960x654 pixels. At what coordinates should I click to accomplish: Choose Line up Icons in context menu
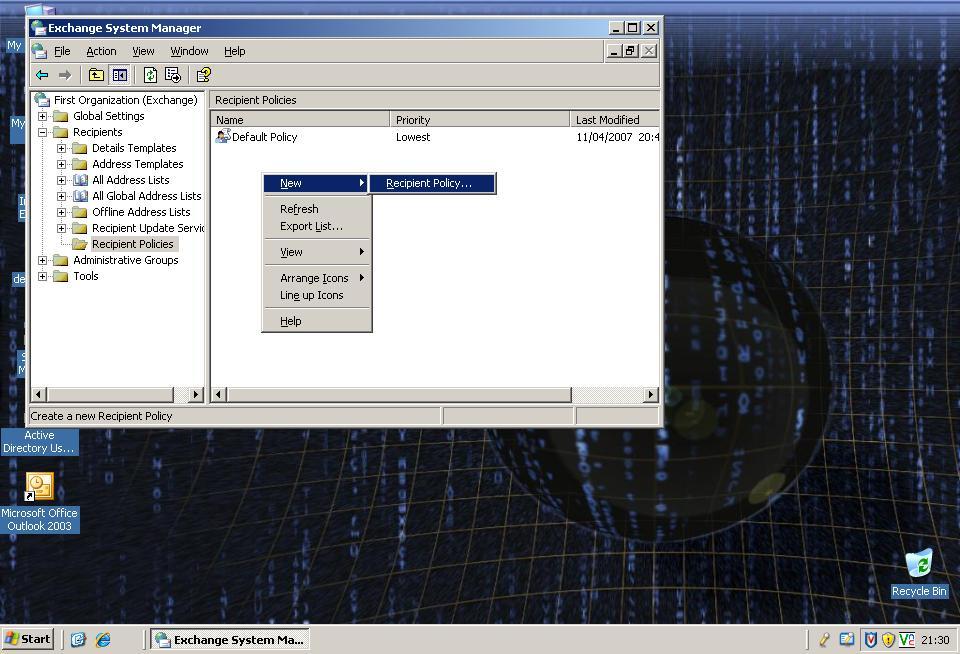pos(316,295)
